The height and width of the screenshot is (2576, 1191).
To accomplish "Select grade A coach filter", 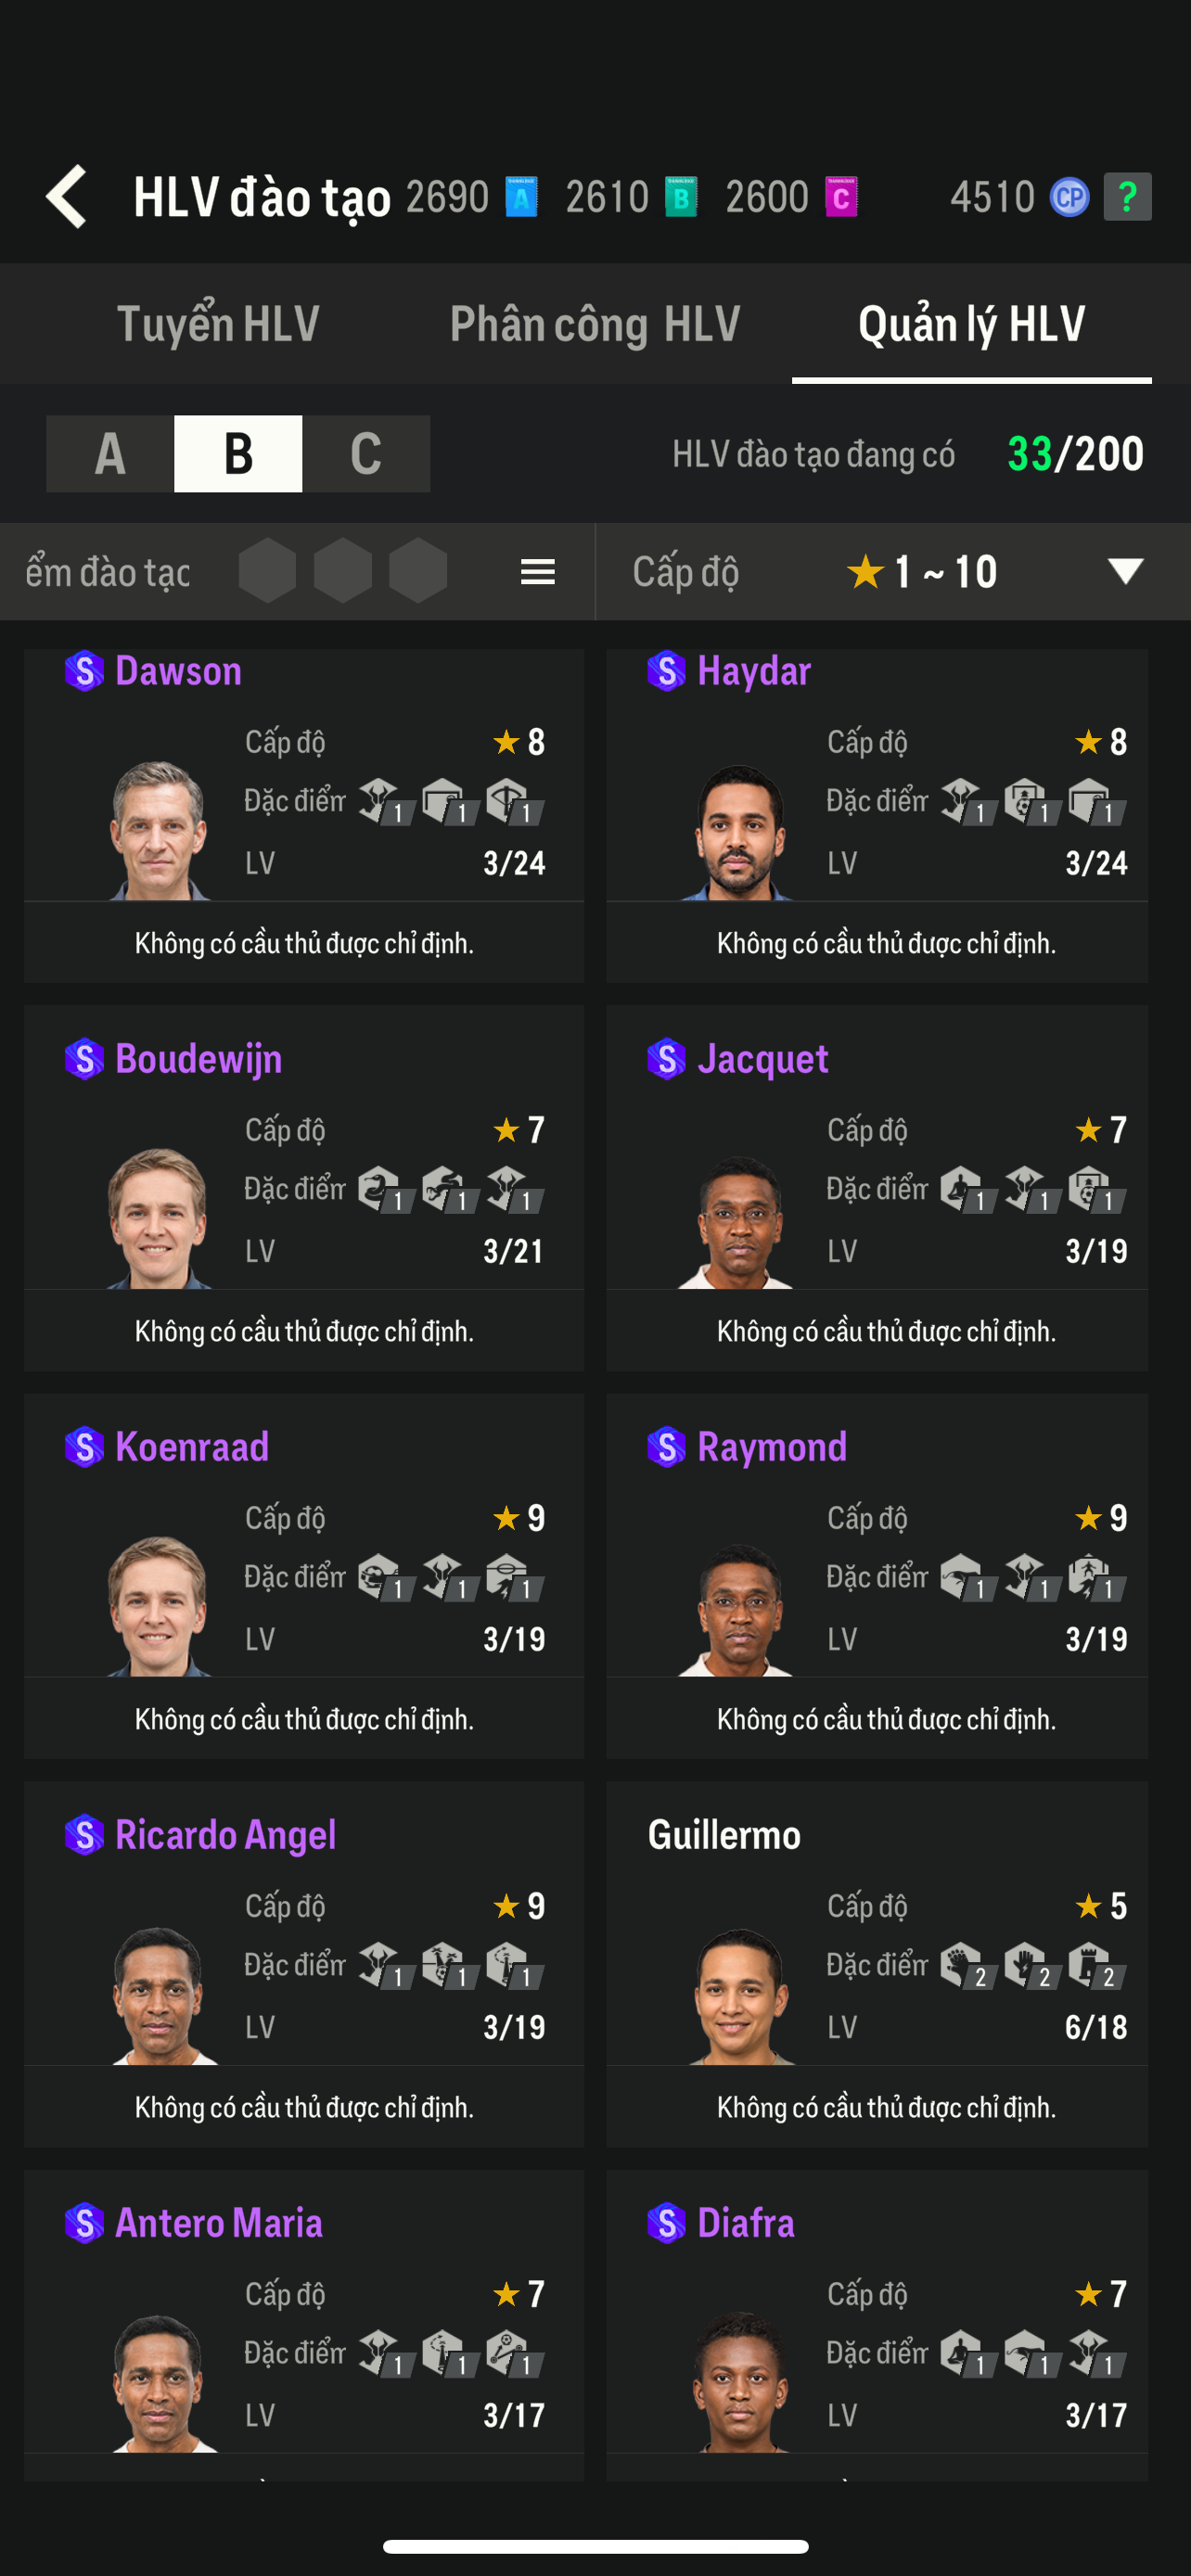I will pos(110,454).
